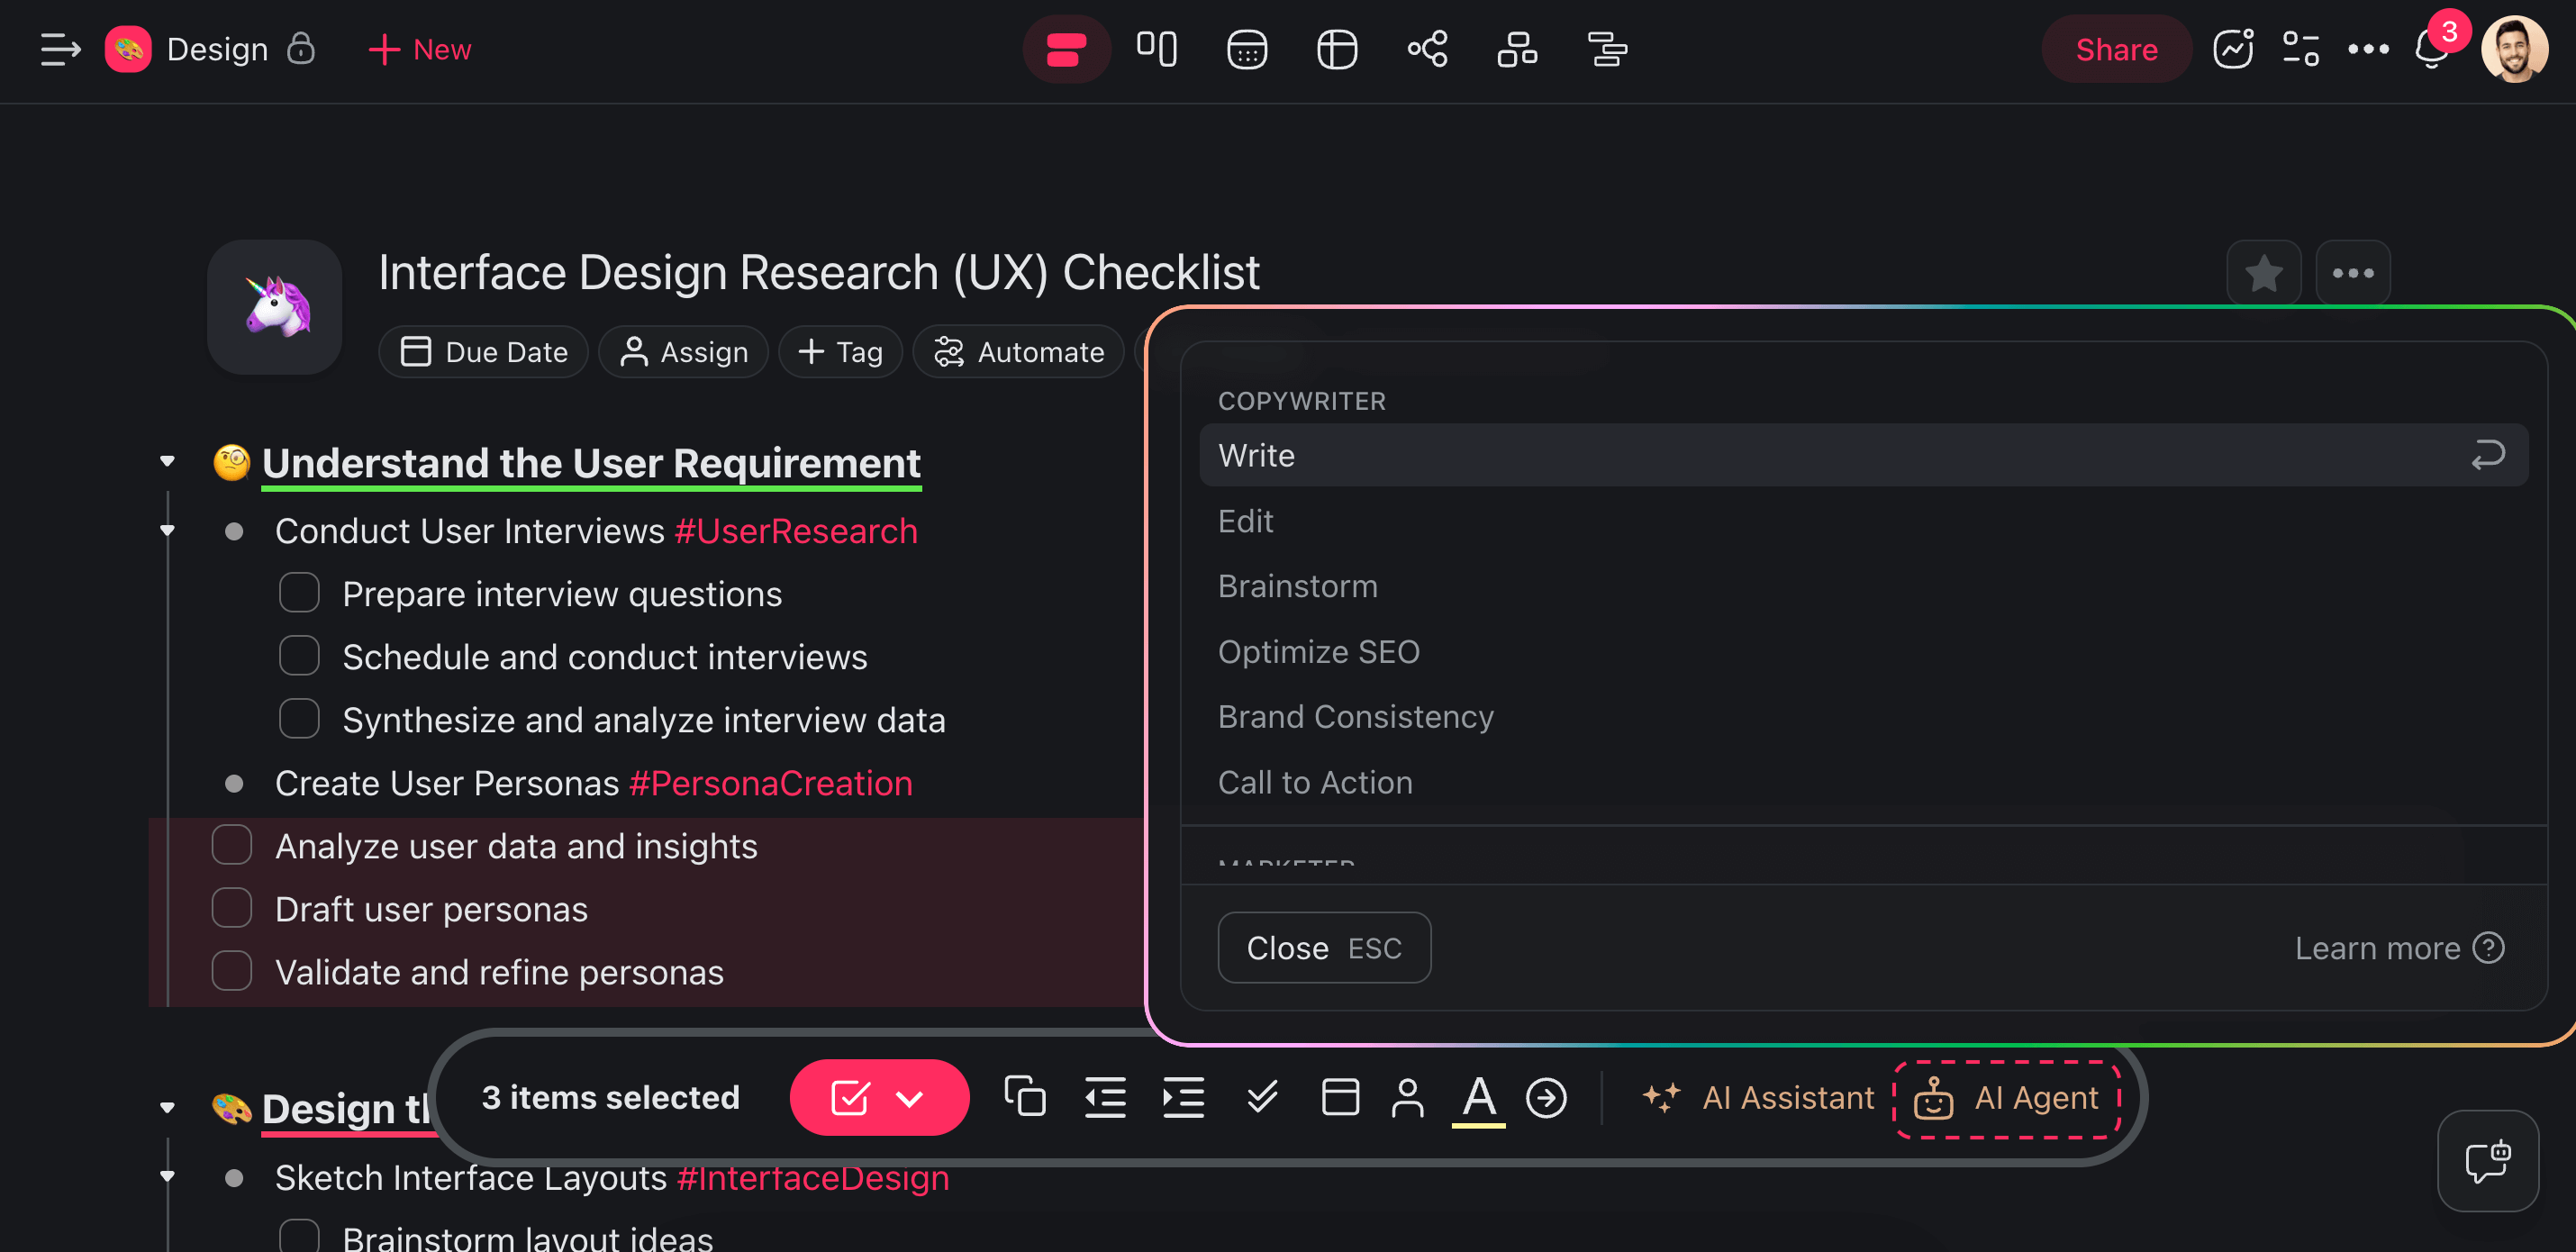This screenshot has height=1252, width=2576.
Task: Close the AI Agent panel
Action: (1323, 947)
